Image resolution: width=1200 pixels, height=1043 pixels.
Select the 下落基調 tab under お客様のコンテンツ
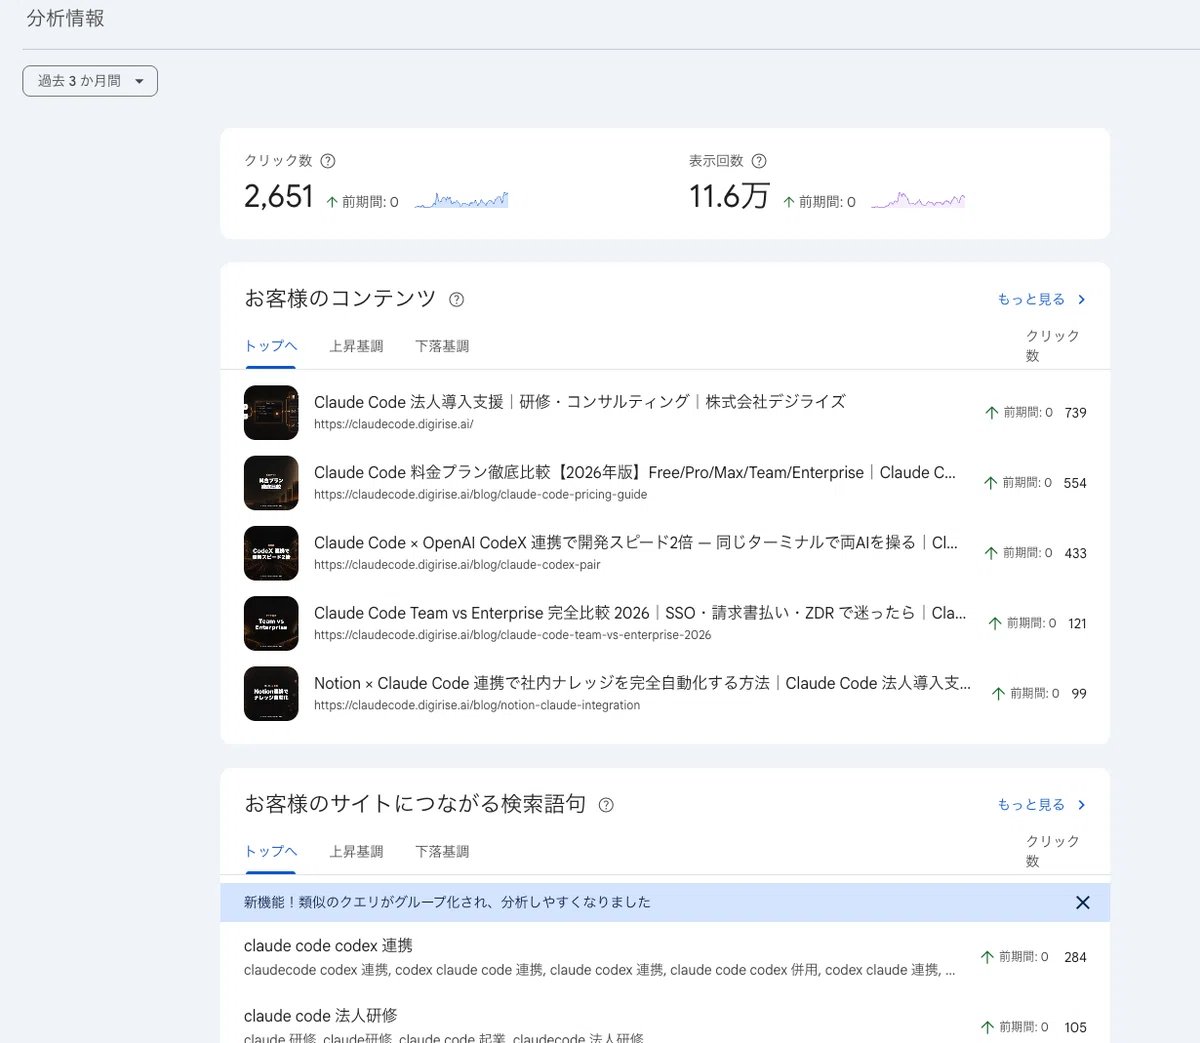pos(442,346)
